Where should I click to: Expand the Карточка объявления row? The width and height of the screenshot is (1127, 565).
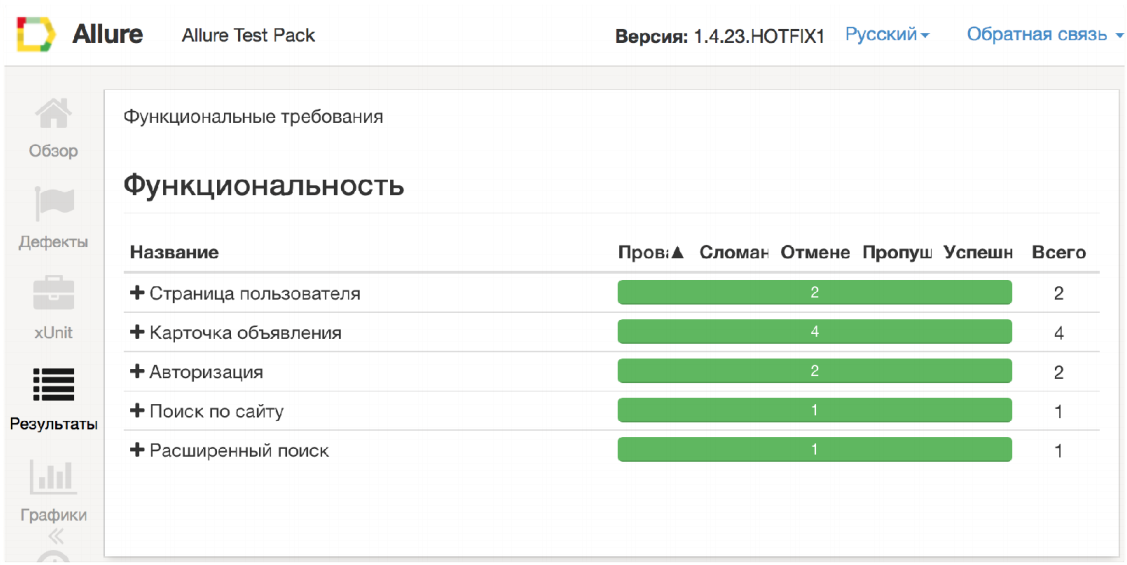coord(138,332)
